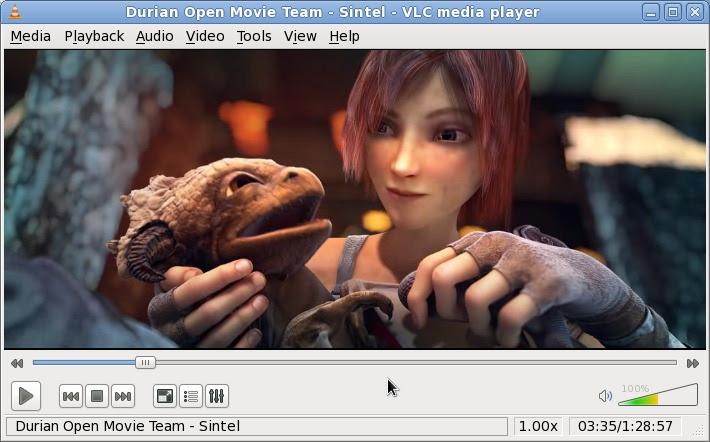Viewport: 710px width, 442px height.
Task: Skip to the previous media item
Action: pyautogui.click(x=71, y=396)
